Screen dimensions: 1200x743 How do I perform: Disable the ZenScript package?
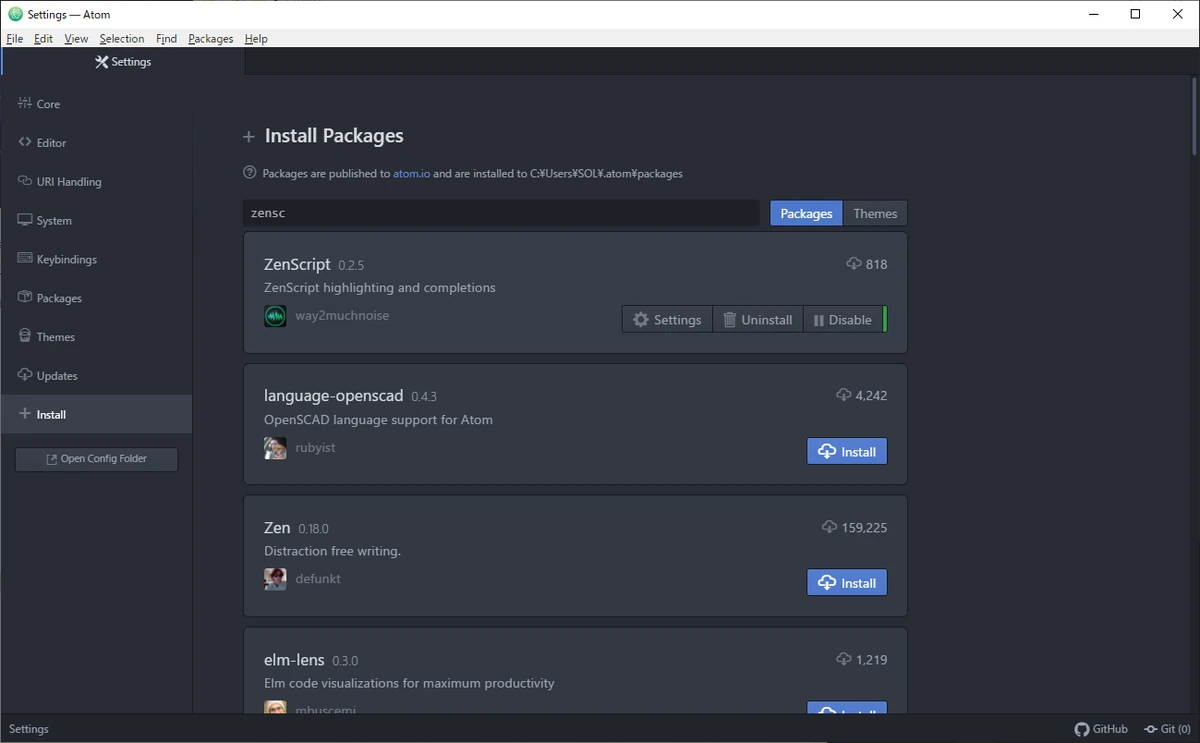click(843, 320)
